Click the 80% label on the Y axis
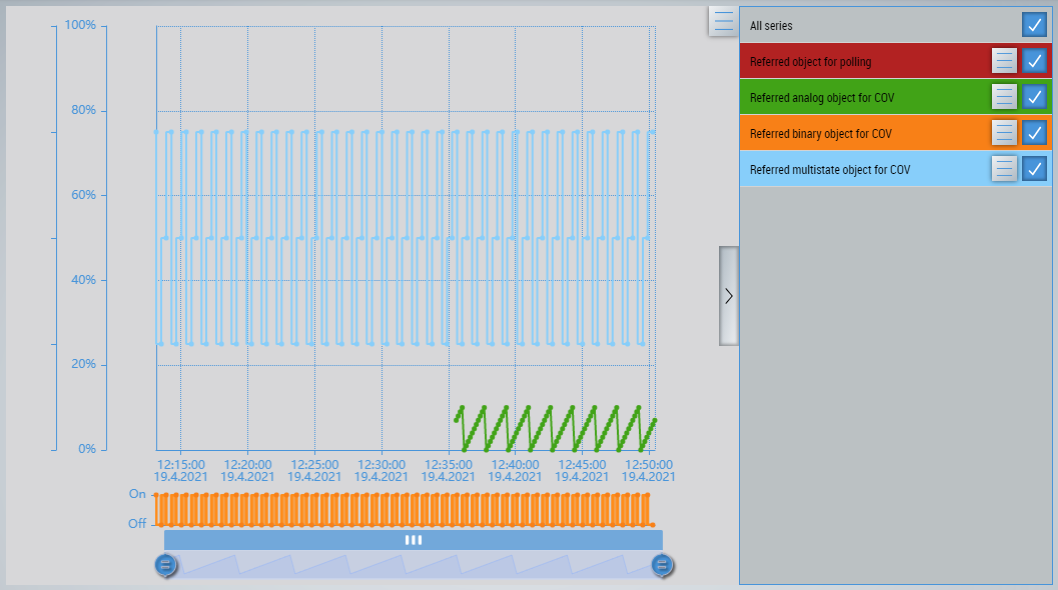 (x=84, y=110)
